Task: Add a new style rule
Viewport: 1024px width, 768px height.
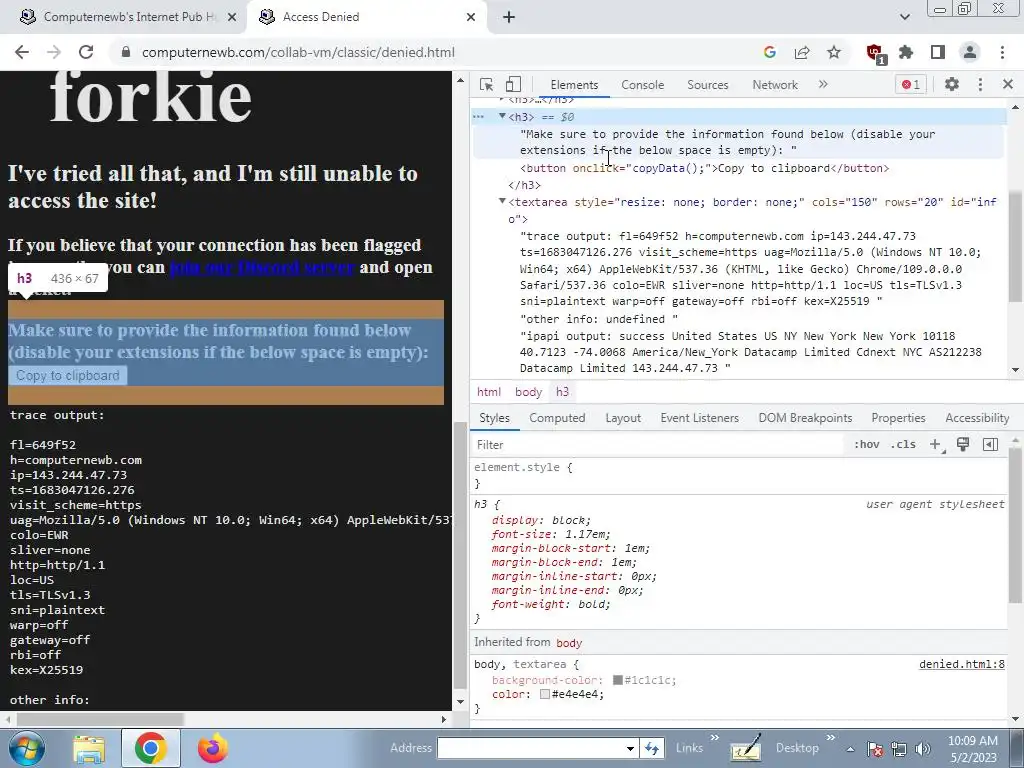Action: [936, 445]
